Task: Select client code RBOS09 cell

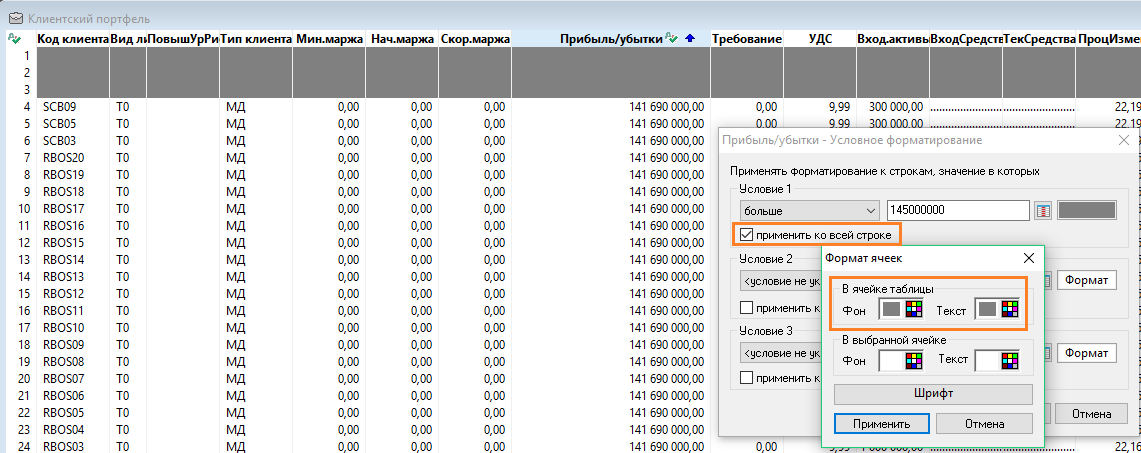Action: tap(73, 344)
